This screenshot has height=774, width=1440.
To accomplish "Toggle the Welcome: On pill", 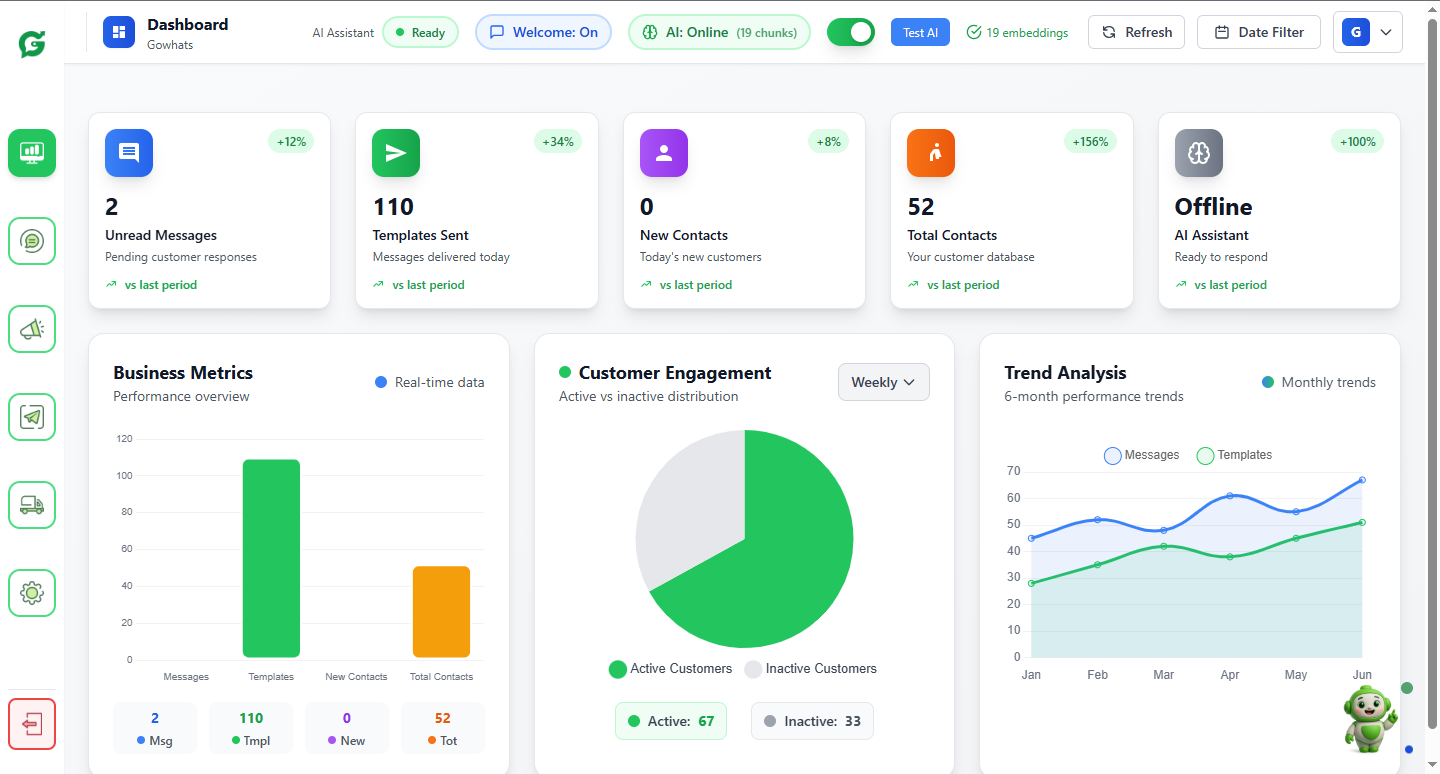I will [543, 32].
